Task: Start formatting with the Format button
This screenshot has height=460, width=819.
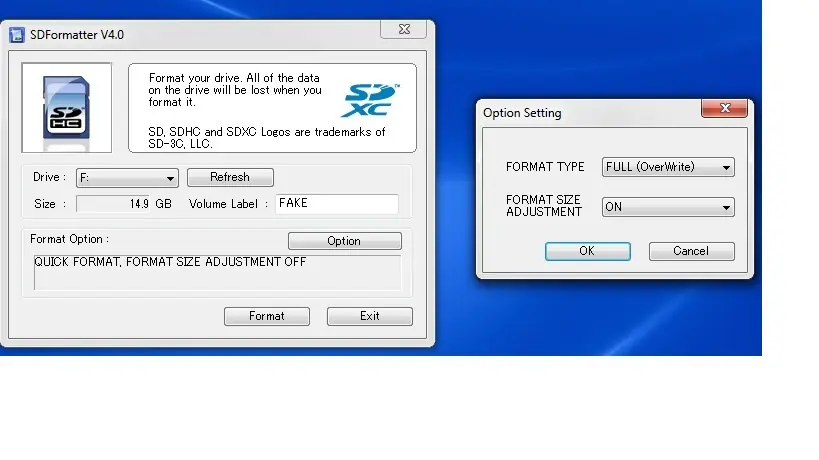Action: 266,316
